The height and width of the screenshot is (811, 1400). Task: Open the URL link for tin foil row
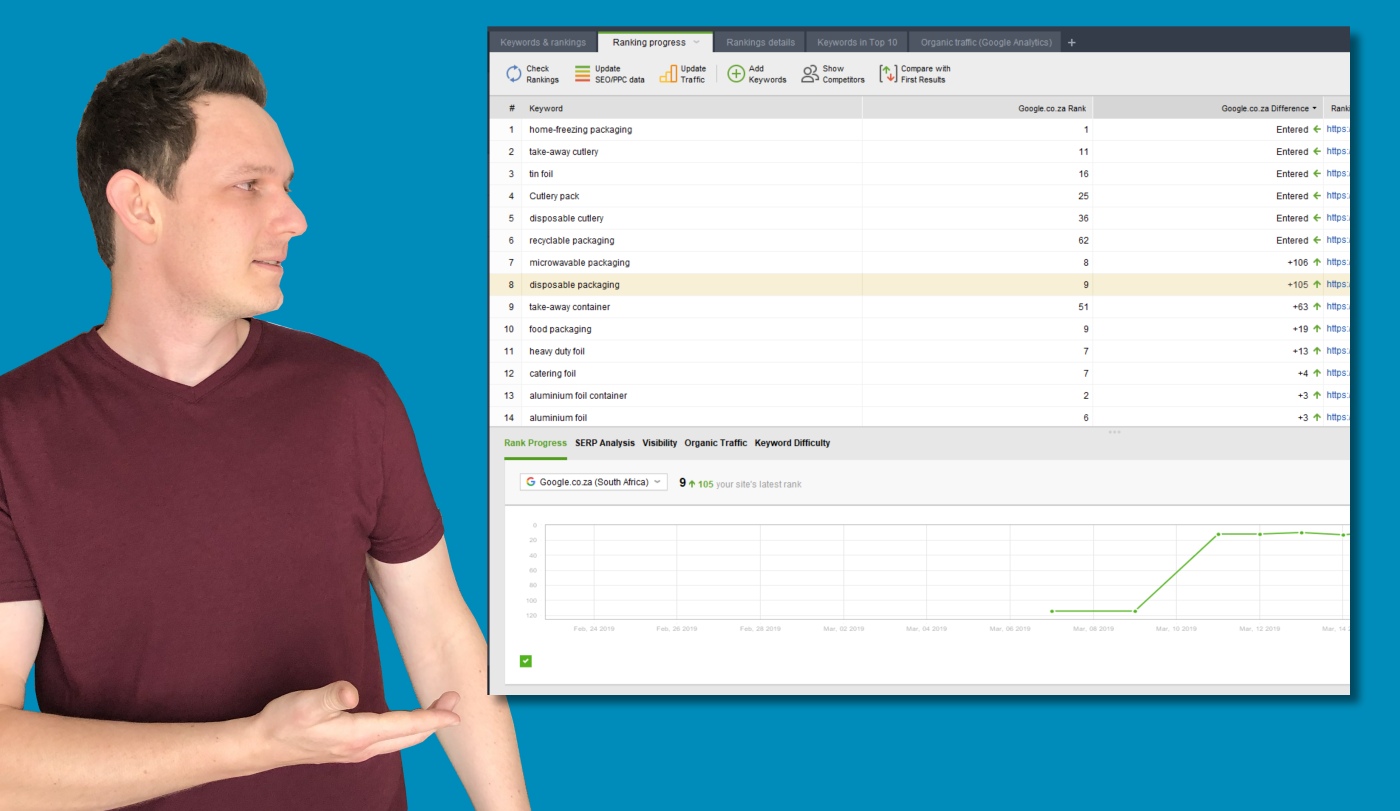[x=1337, y=174]
